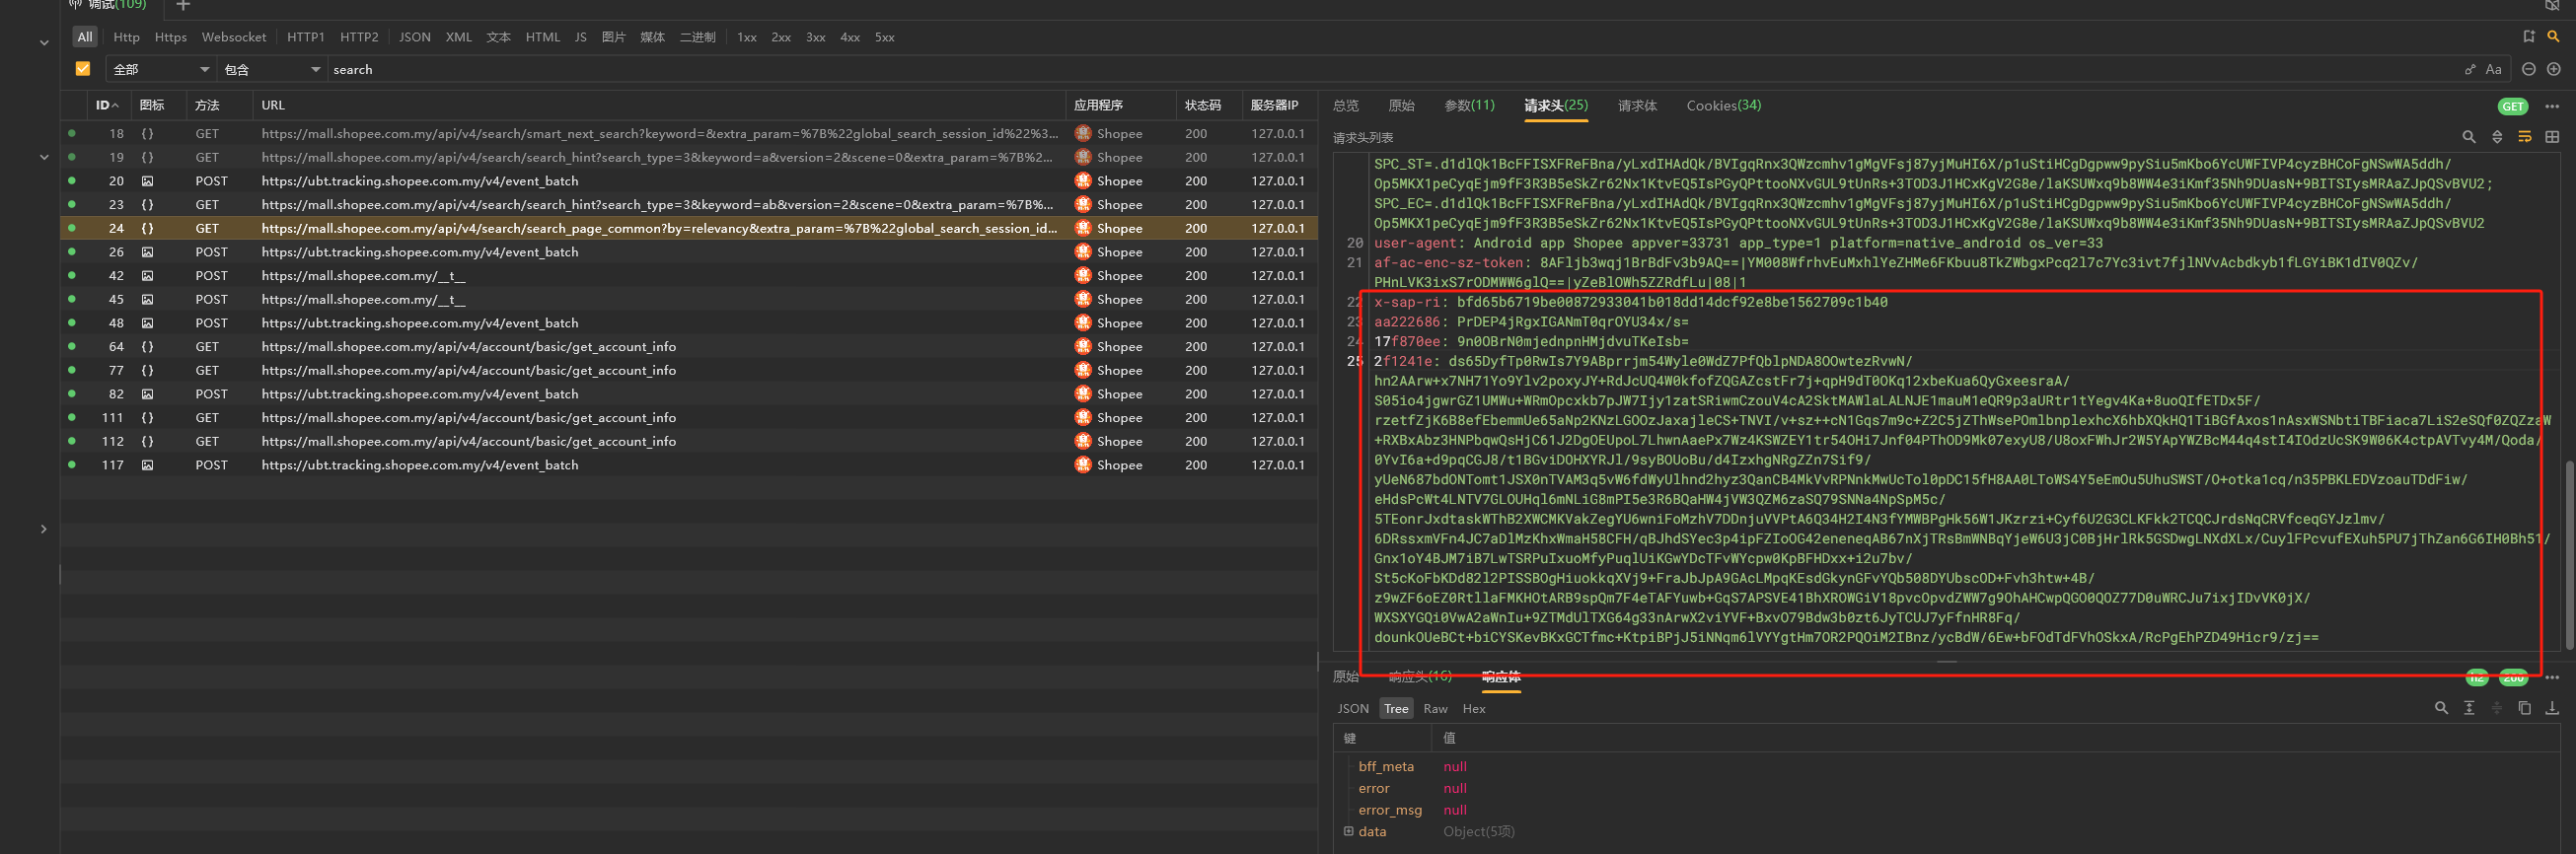Image resolution: width=2576 pixels, height=854 pixels.
Task: Toggle the 4xx status filter
Action: click(x=850, y=37)
